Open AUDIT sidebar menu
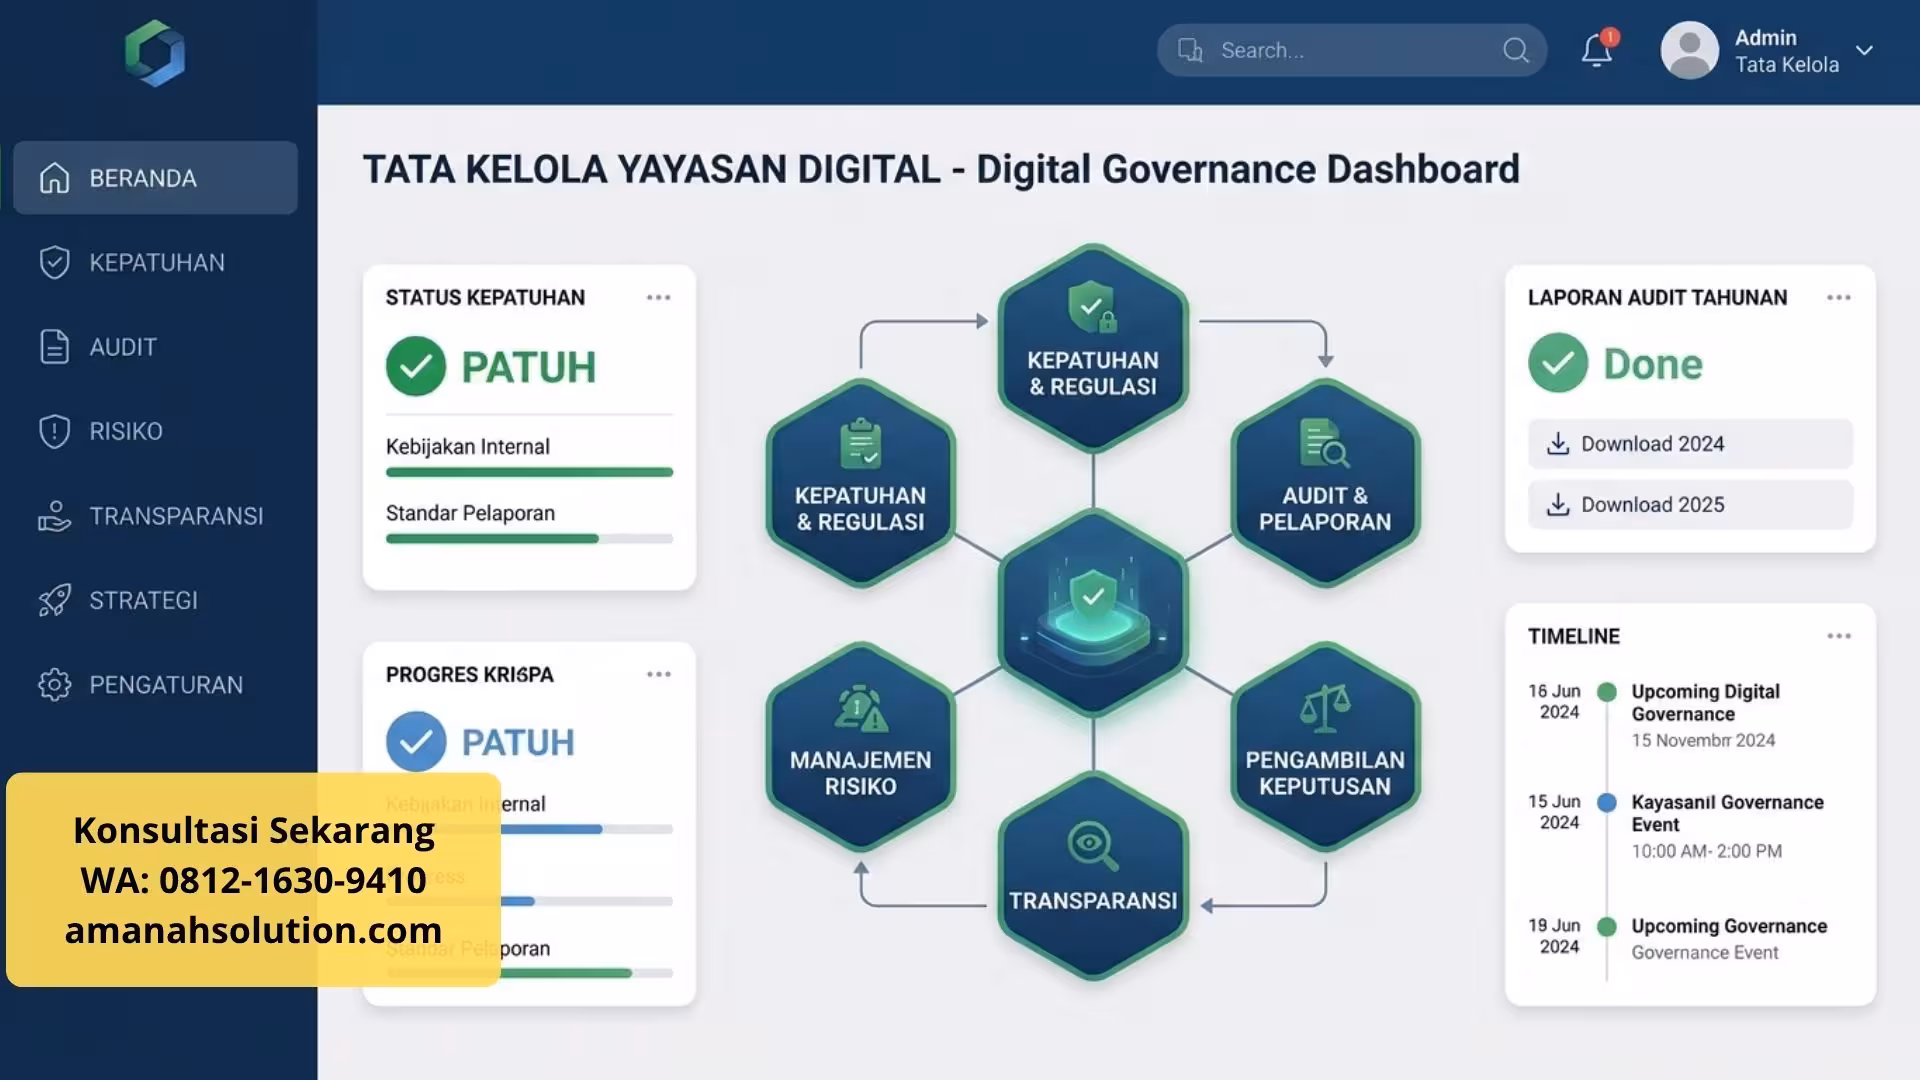Image resolution: width=1920 pixels, height=1080 pixels. [155, 347]
